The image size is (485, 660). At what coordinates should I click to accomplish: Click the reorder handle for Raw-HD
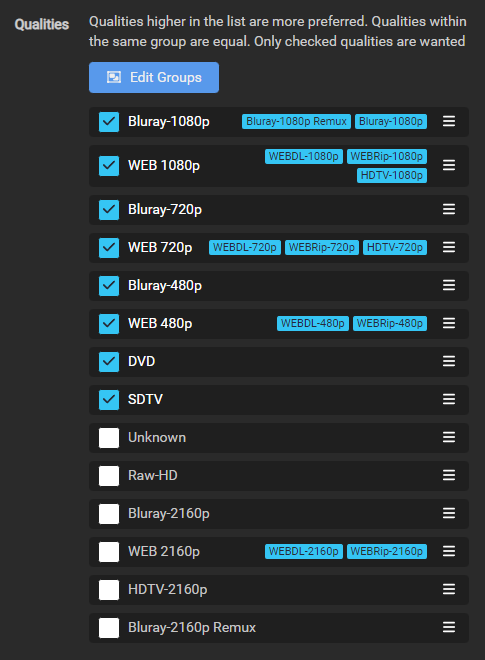(449, 475)
